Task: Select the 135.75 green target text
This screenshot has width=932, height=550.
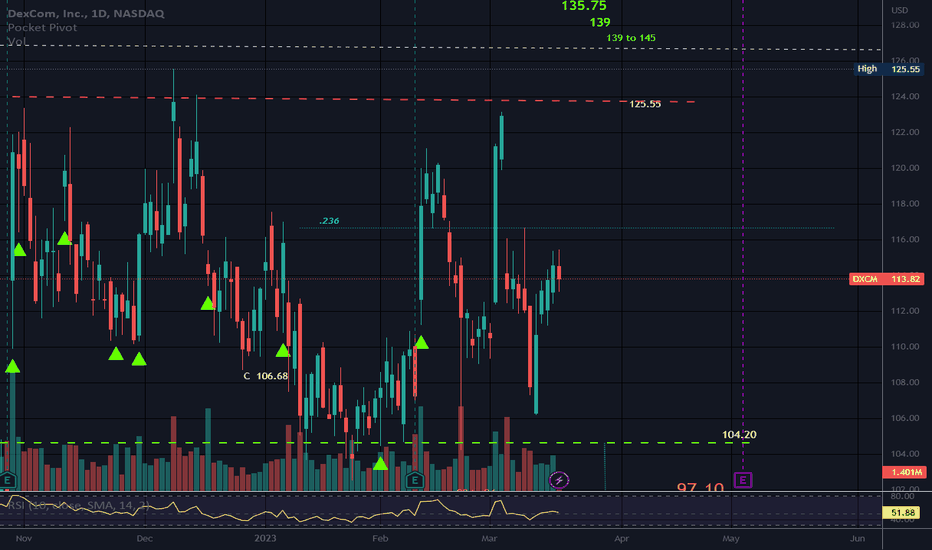Action: click(584, 6)
